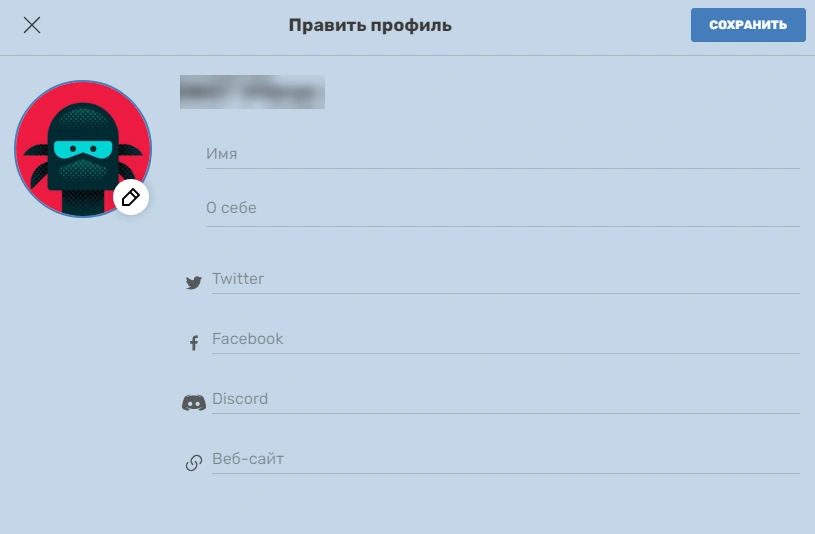Click into the Discord input field
815x534 pixels.
[x=506, y=399]
